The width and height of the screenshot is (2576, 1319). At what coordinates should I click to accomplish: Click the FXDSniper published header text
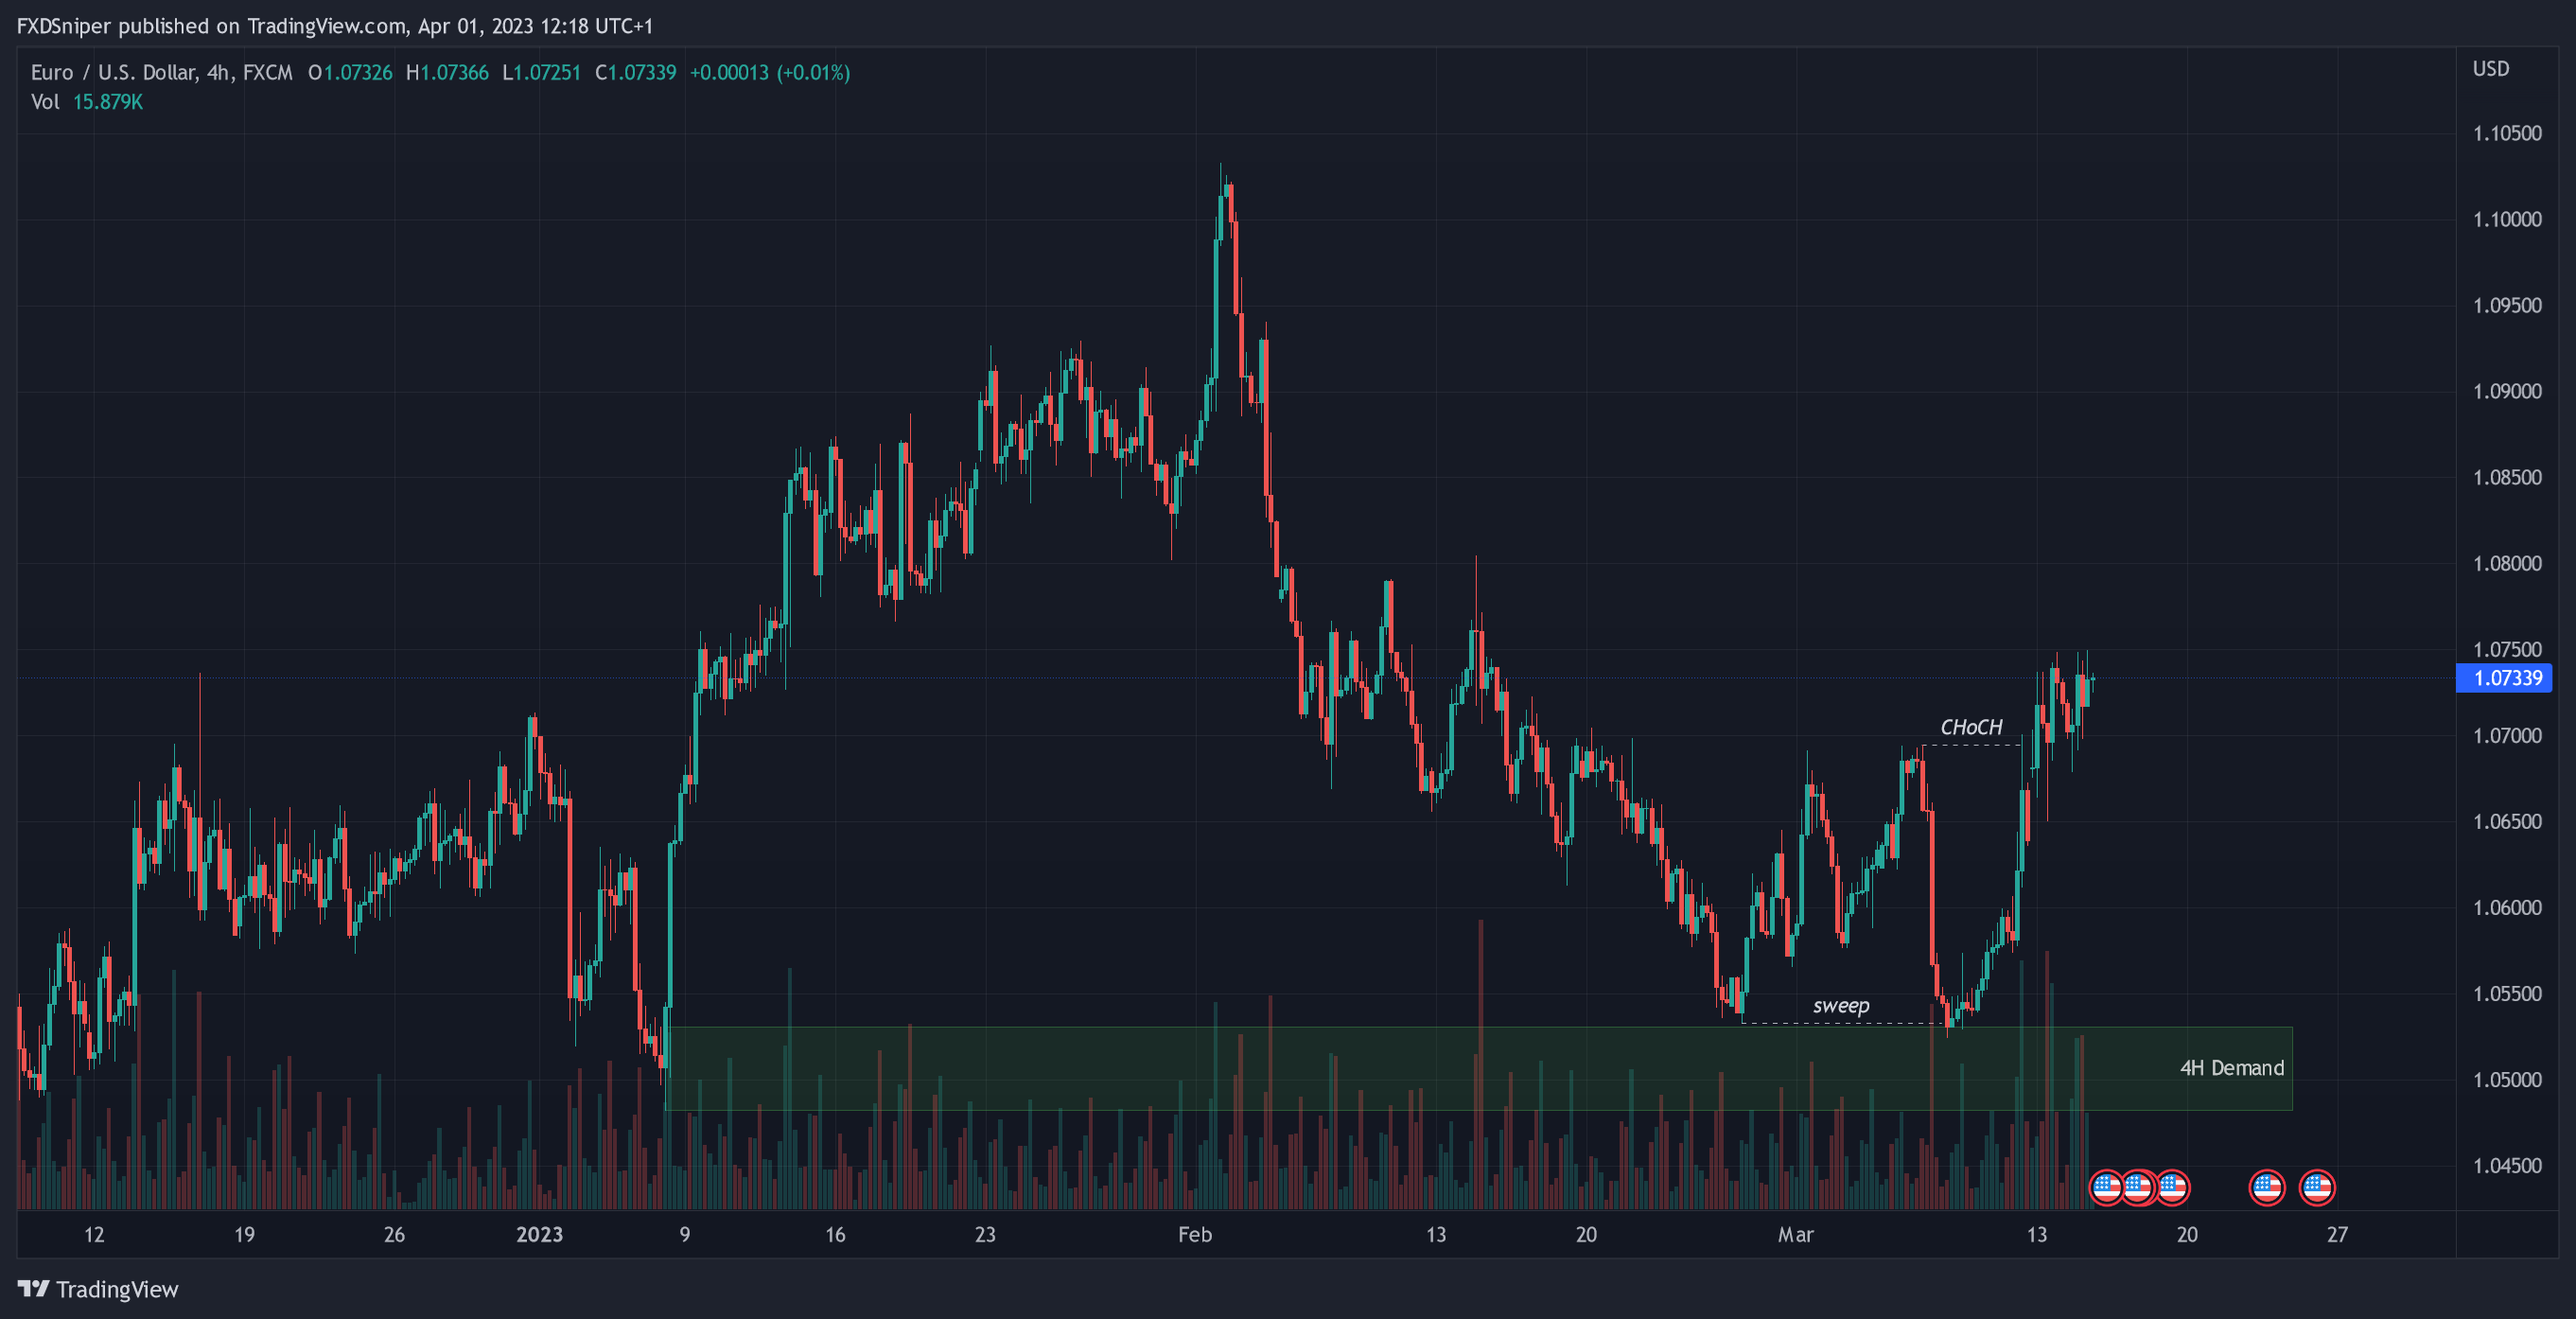pos(334,26)
